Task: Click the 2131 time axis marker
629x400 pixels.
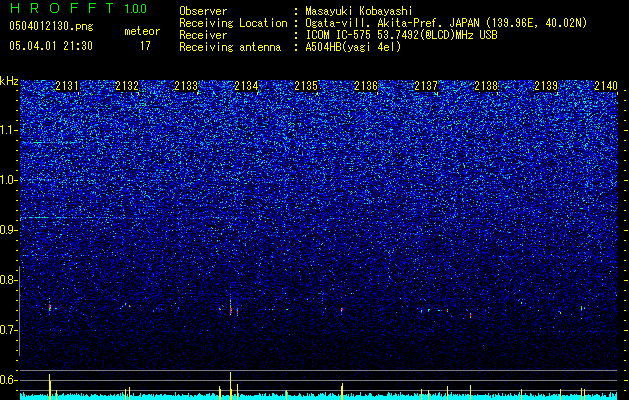Action: click(67, 86)
